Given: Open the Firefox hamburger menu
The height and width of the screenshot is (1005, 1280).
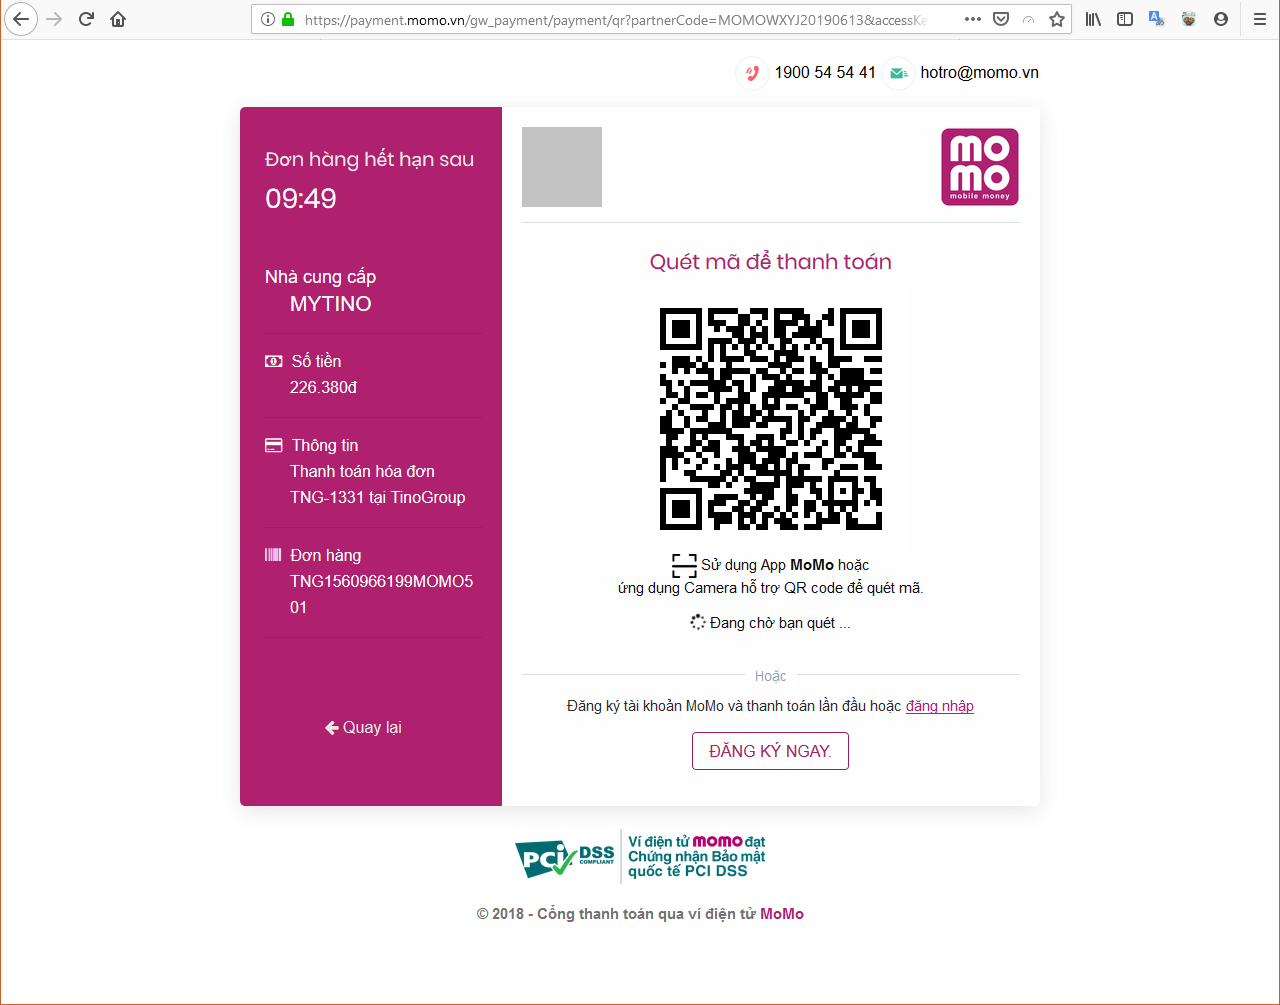Looking at the screenshot, I should 1260,19.
